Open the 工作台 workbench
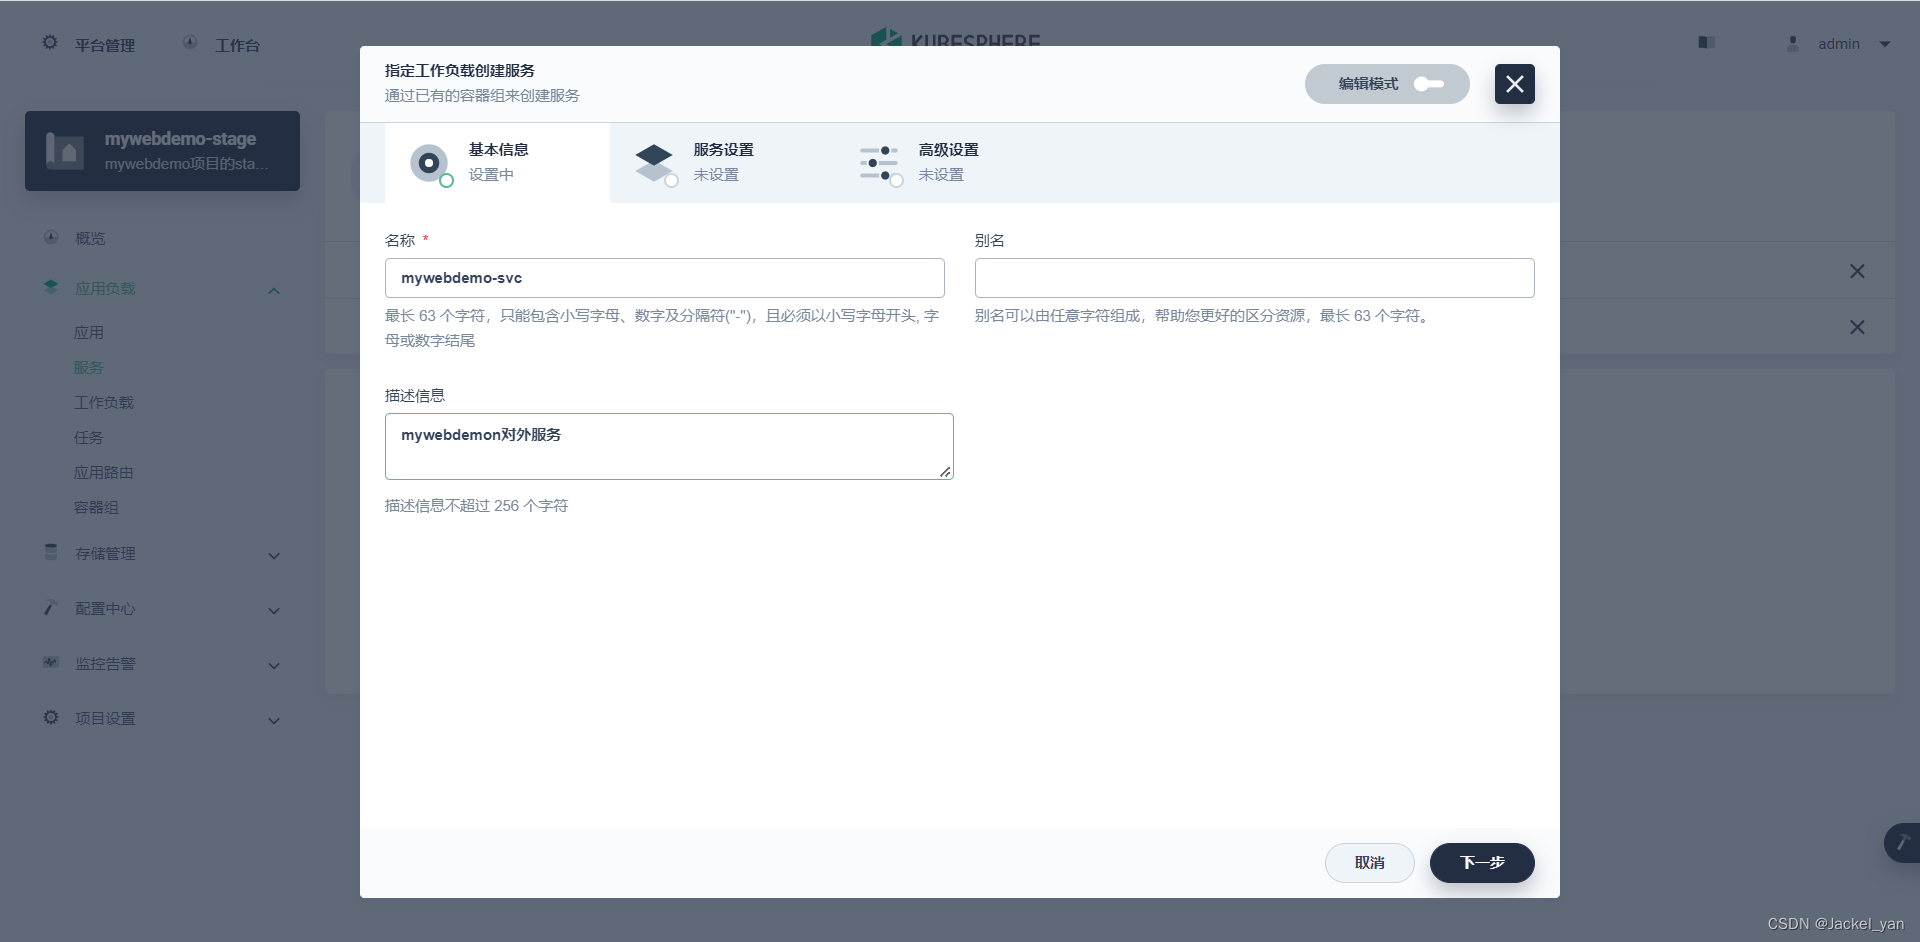The width and height of the screenshot is (1920, 942). pyautogui.click(x=236, y=44)
